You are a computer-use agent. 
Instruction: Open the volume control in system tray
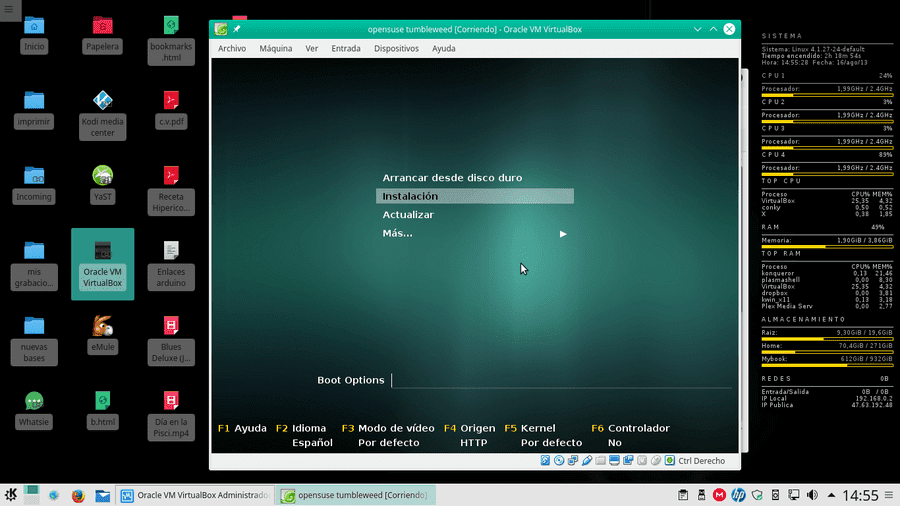point(812,495)
